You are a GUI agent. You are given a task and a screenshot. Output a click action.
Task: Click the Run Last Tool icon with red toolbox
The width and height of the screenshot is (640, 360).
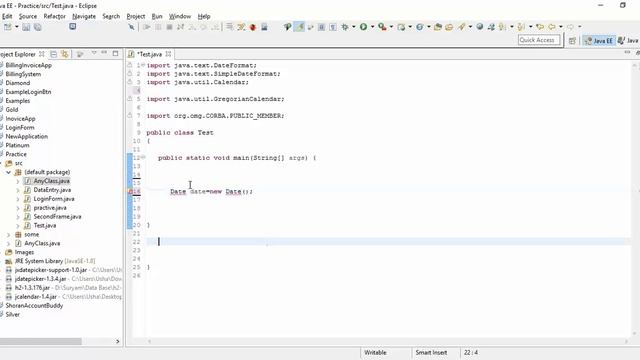point(382,27)
